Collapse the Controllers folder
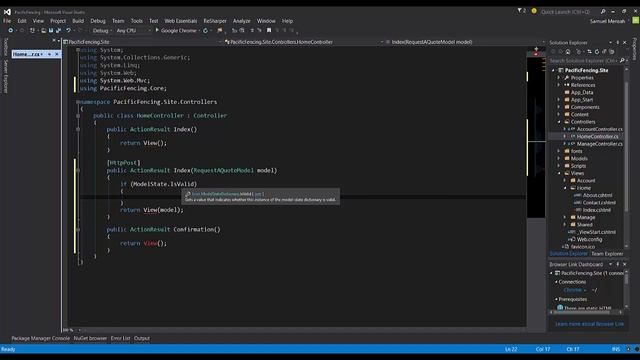640x360 pixels. (559, 122)
